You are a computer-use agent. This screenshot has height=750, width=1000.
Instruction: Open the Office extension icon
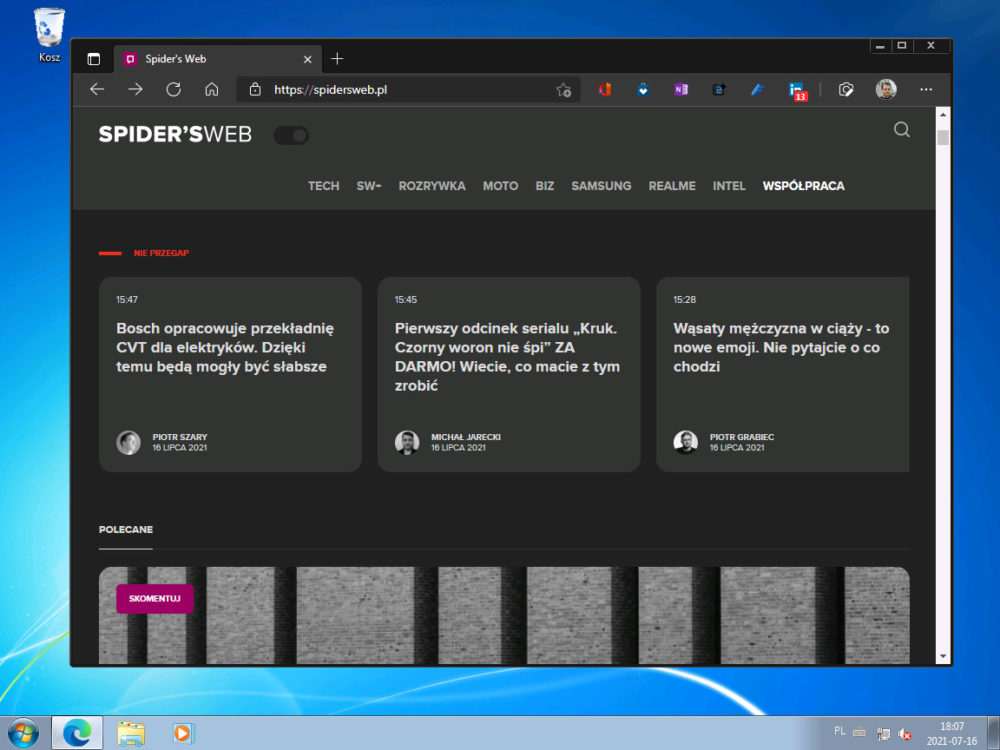[605, 89]
